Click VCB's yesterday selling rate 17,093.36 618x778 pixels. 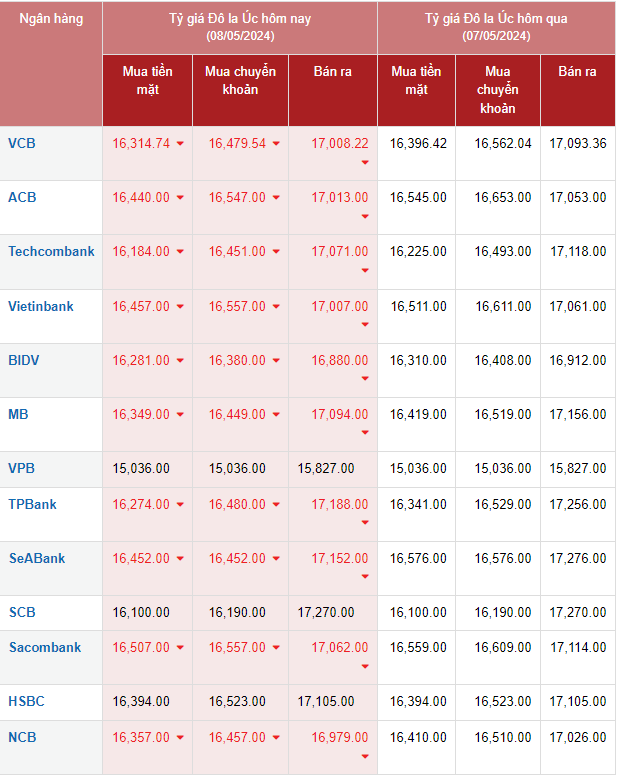pos(577,143)
